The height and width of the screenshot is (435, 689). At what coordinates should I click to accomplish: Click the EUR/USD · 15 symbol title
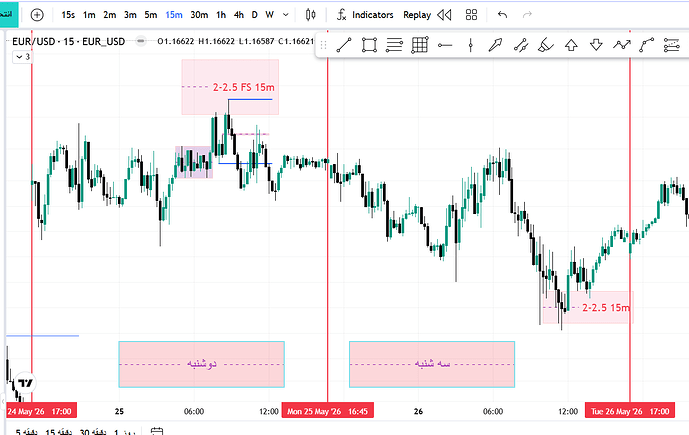point(69,42)
